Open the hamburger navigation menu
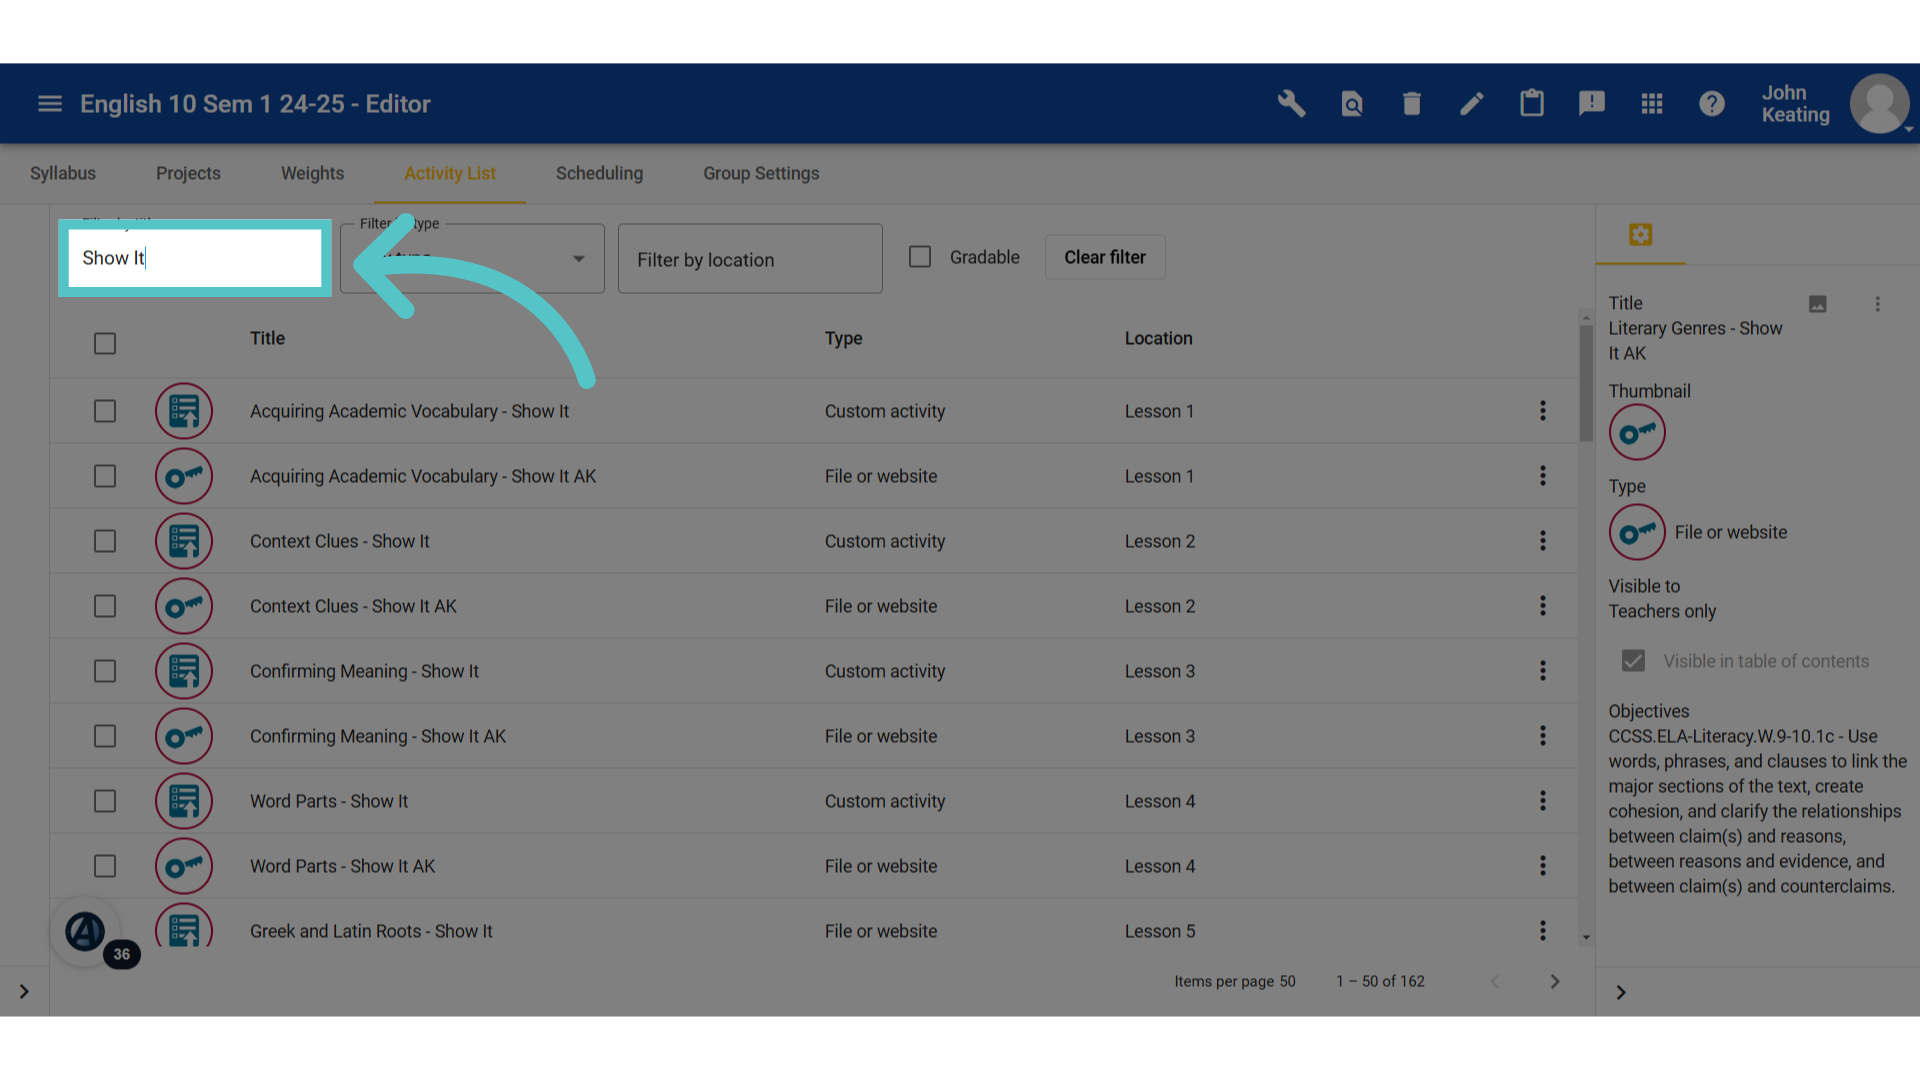This screenshot has width=1920, height=1080. pos(50,103)
